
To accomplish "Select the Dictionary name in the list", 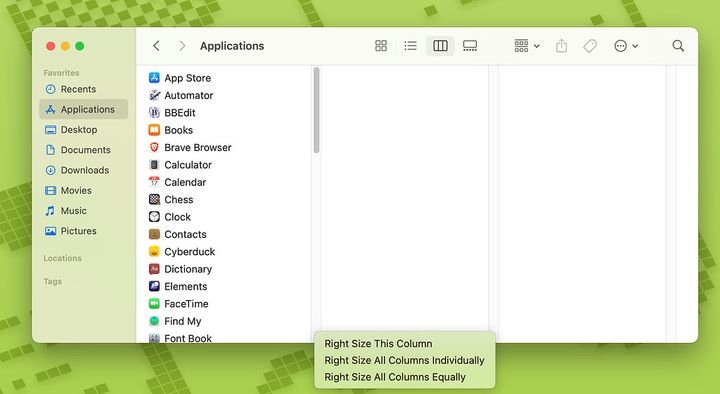I will pyautogui.click(x=188, y=269).
